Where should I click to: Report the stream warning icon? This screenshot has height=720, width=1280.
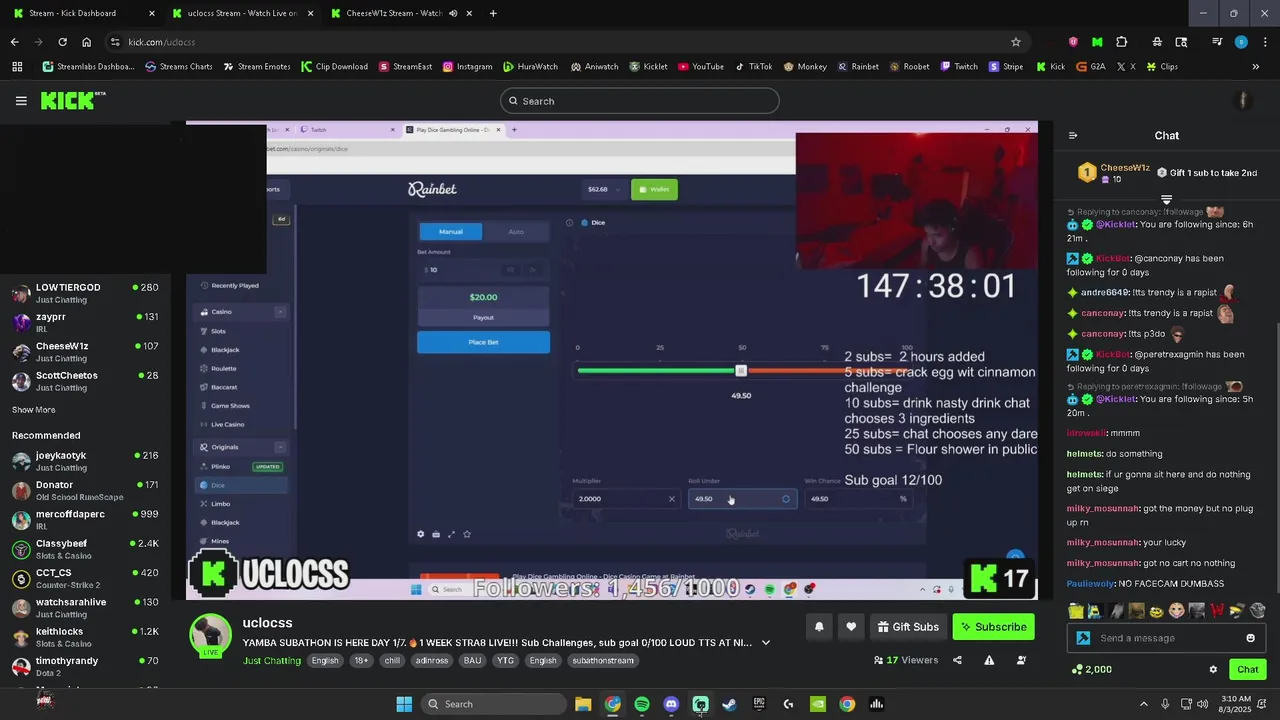tap(989, 660)
